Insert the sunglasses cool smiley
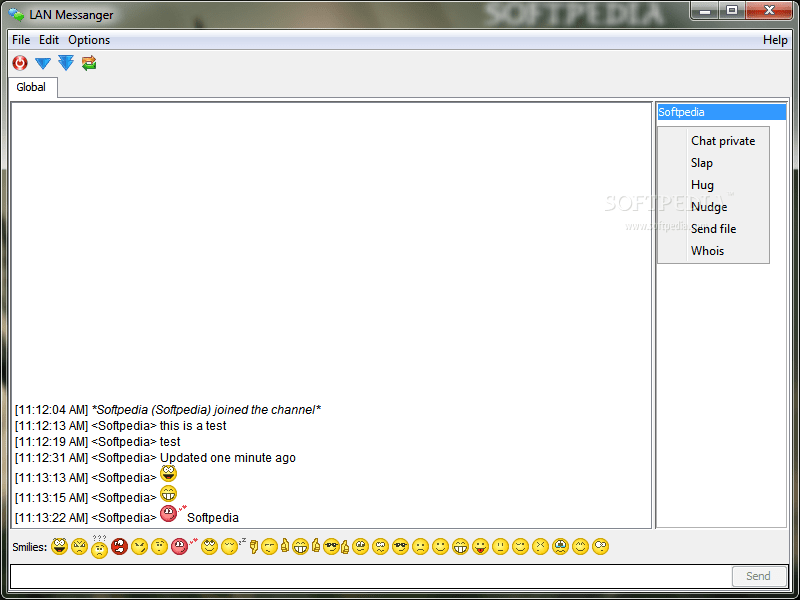Image resolution: width=800 pixels, height=600 pixels. point(330,547)
